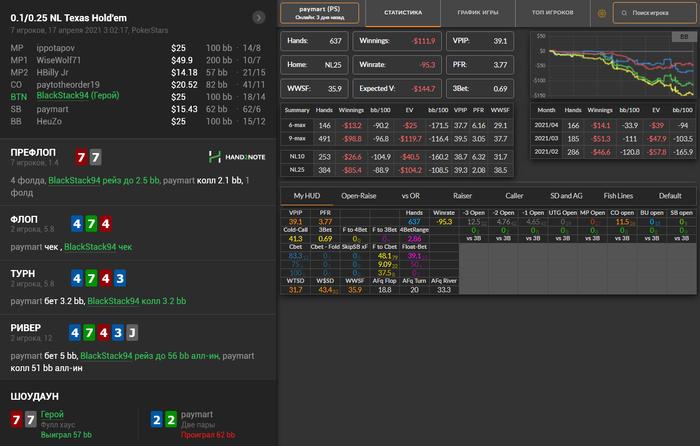The width and height of the screenshot is (700, 446).
Task: Click the next hand arrow button
Action: point(258,17)
